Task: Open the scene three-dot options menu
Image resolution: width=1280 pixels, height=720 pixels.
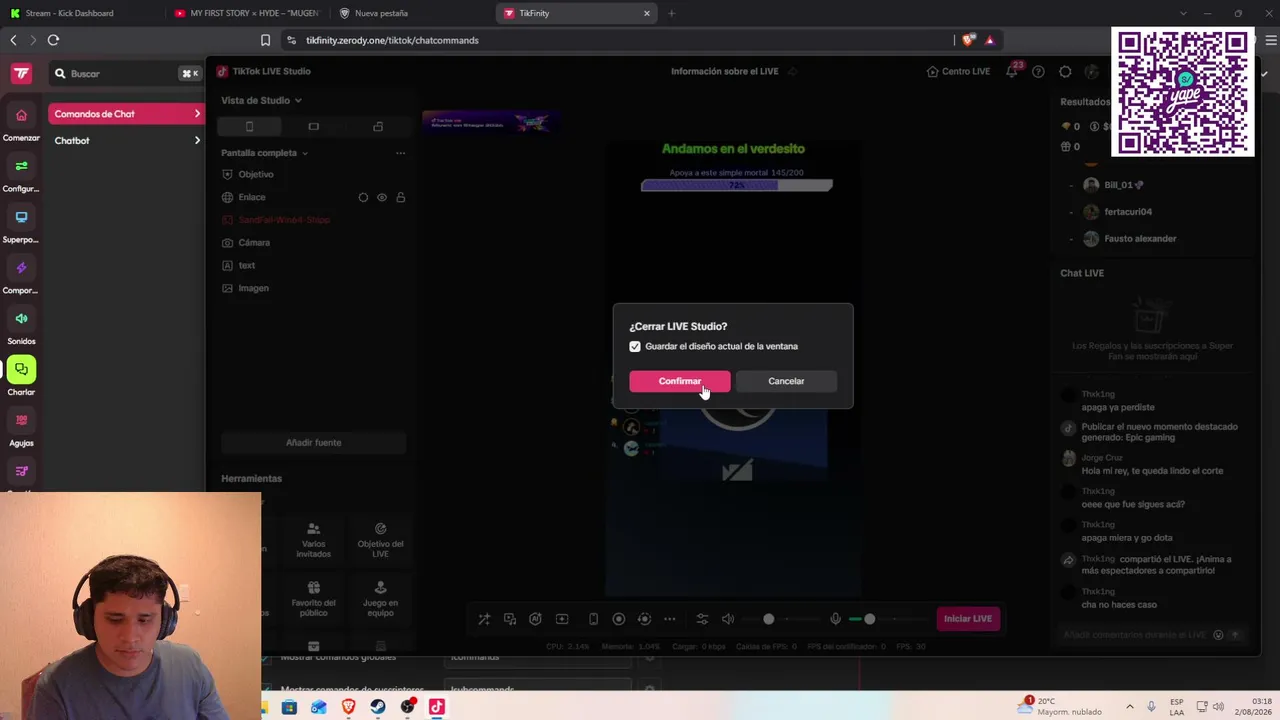Action: [x=400, y=153]
